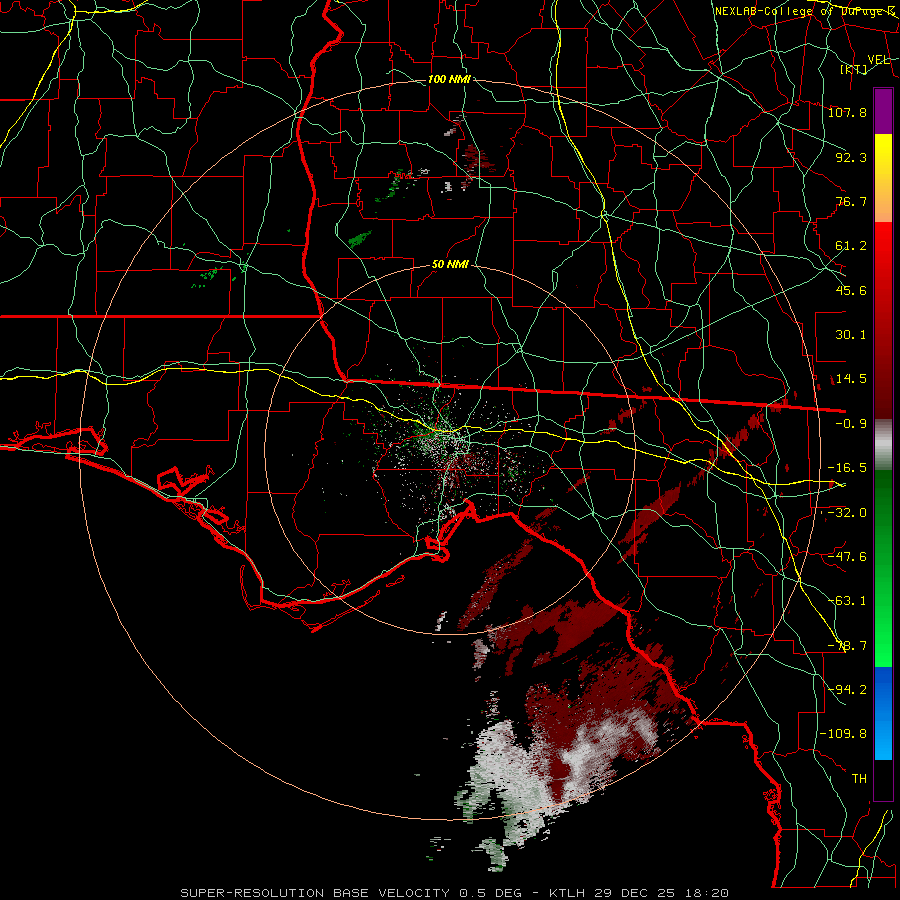Select the 61.2 velocity scale value
900x900 pixels.
851,246
